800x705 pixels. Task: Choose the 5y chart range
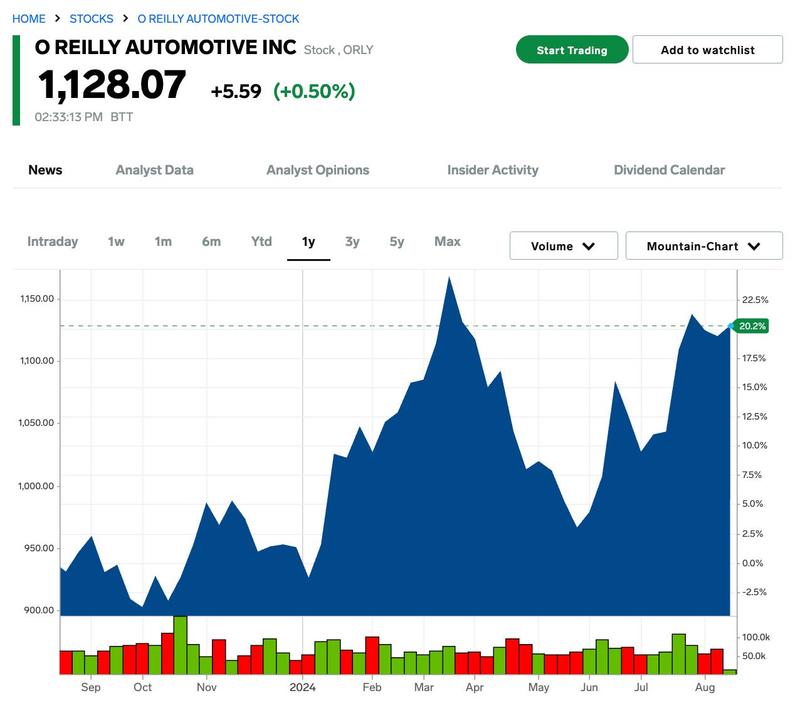click(397, 241)
